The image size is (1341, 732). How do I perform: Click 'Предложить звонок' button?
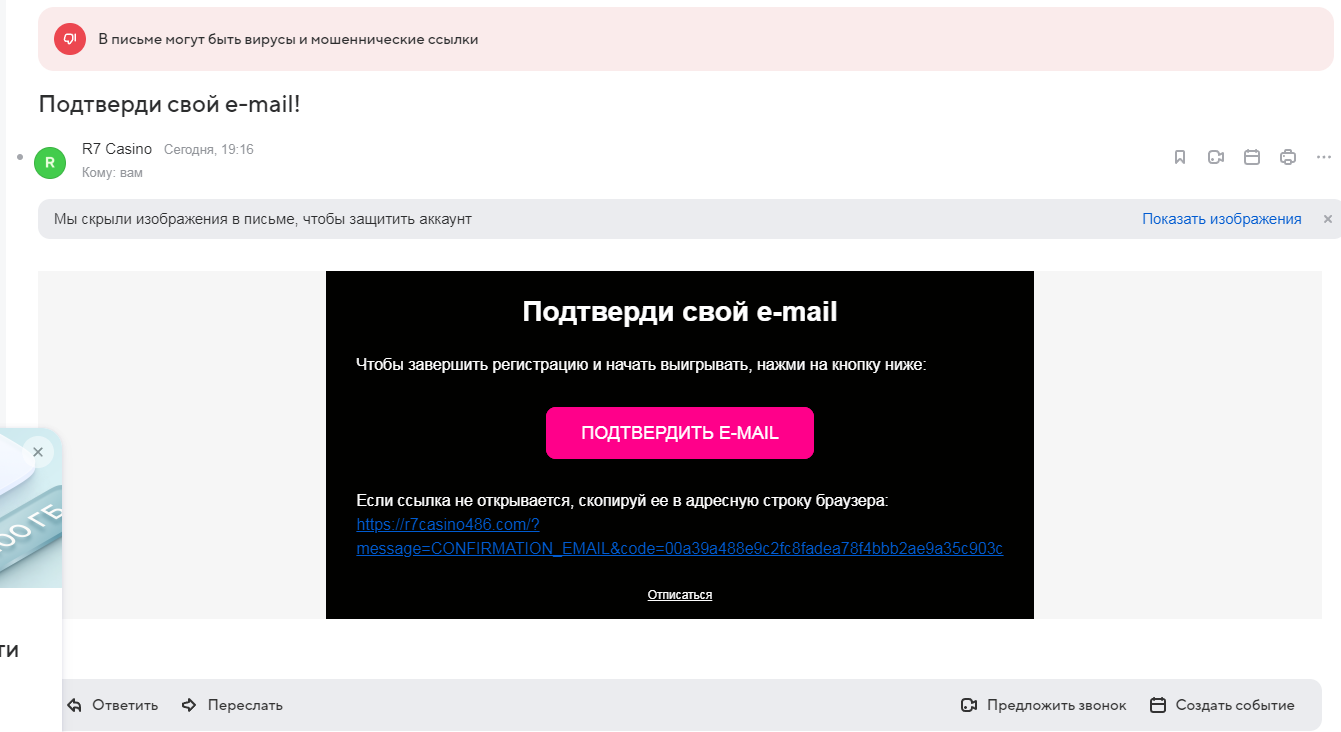click(x=1043, y=705)
